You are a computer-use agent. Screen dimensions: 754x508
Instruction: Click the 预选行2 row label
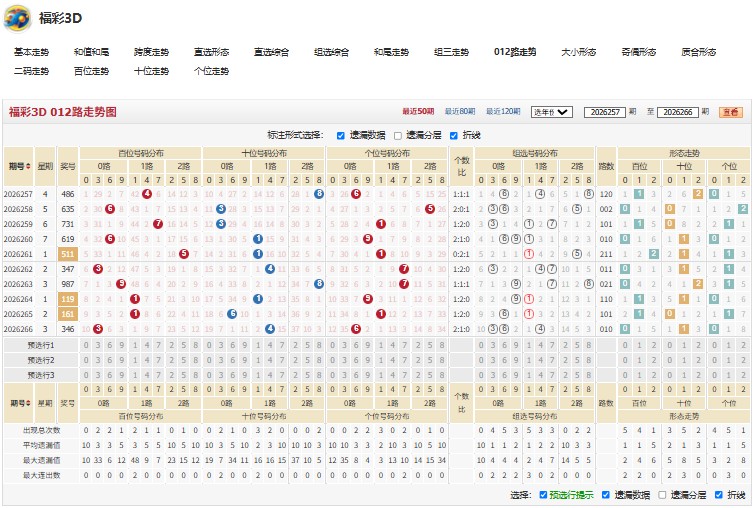(41, 360)
